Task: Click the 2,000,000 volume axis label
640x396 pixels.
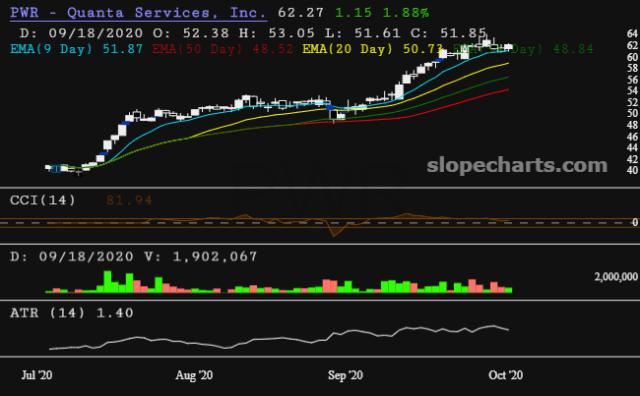Action: pos(616,276)
